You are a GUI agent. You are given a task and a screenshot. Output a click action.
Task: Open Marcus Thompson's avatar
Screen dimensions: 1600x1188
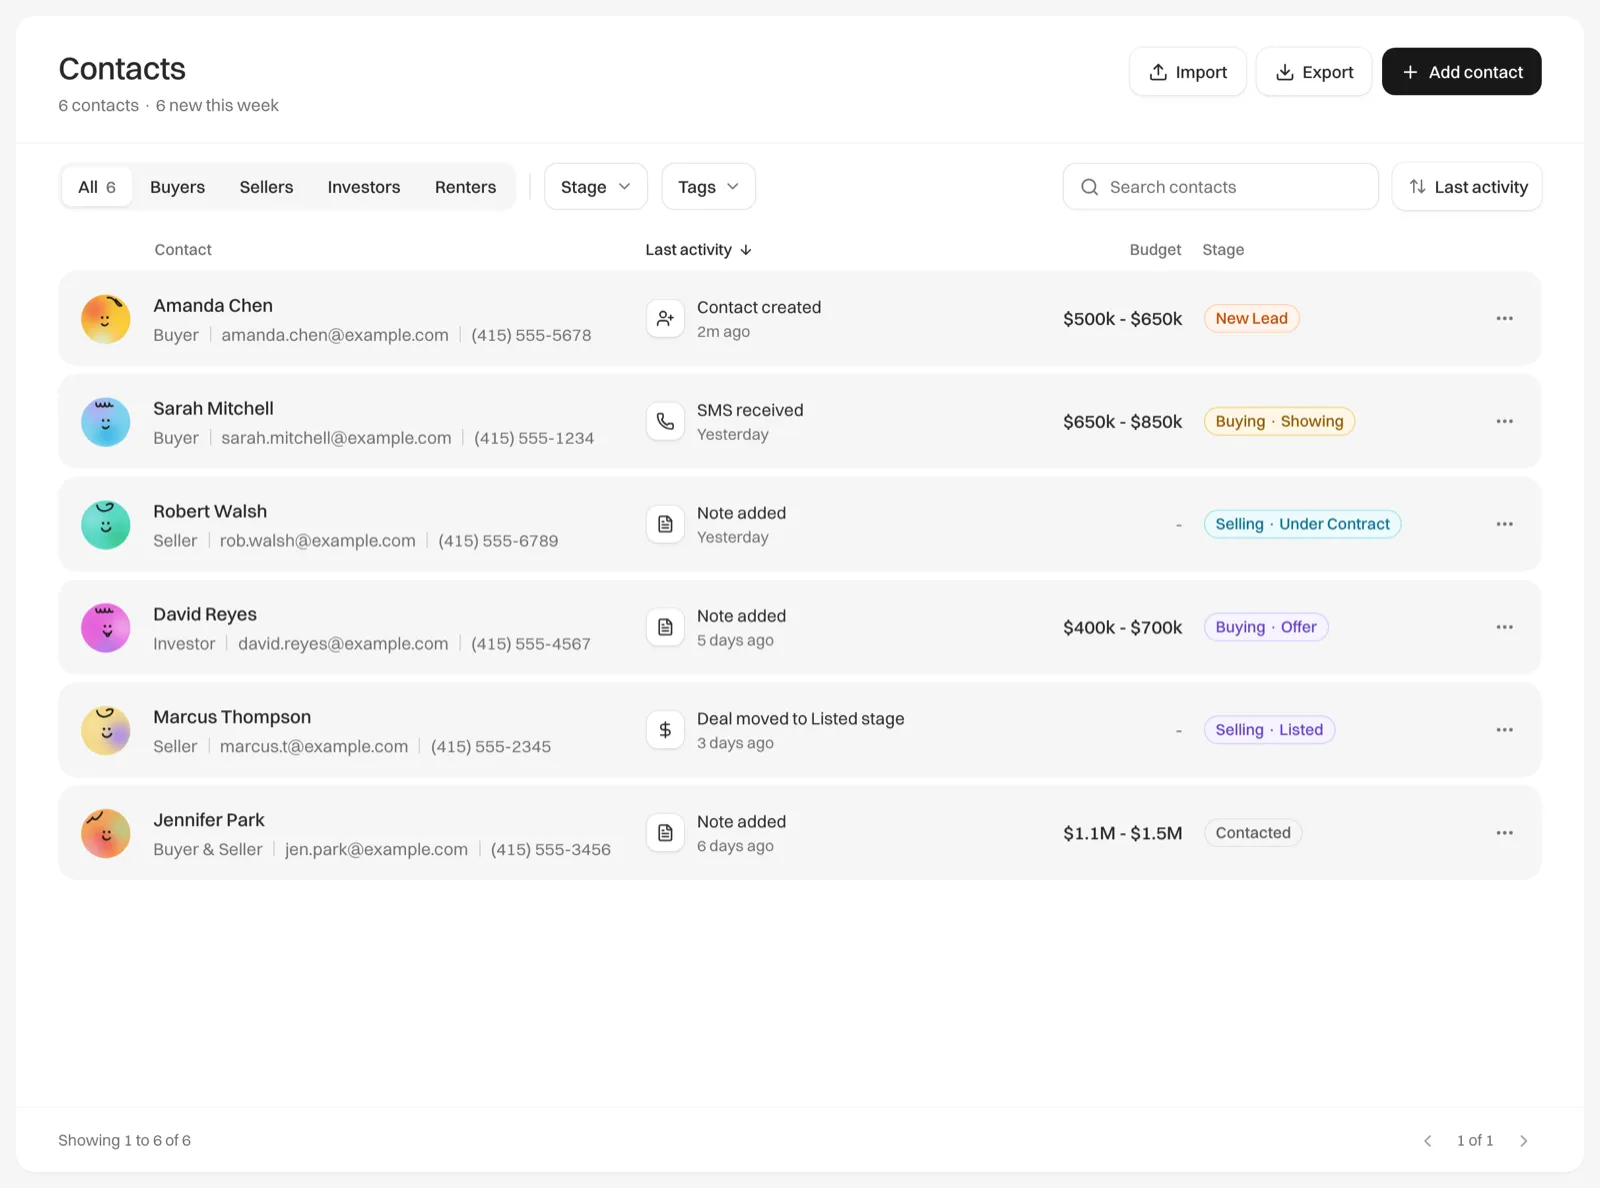[x=106, y=731]
